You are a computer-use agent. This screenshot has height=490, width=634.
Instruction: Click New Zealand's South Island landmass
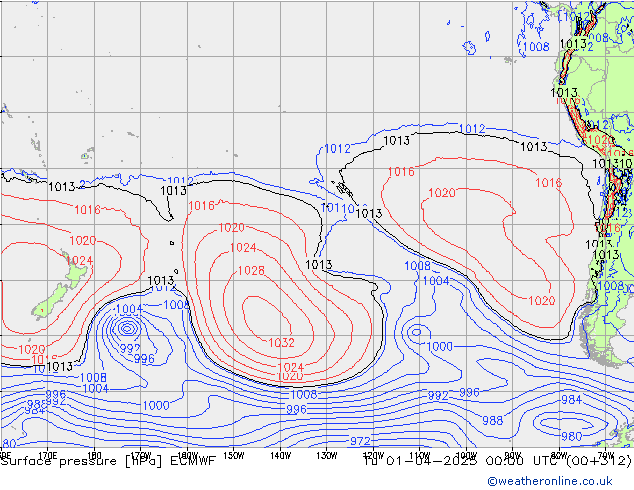(51, 301)
